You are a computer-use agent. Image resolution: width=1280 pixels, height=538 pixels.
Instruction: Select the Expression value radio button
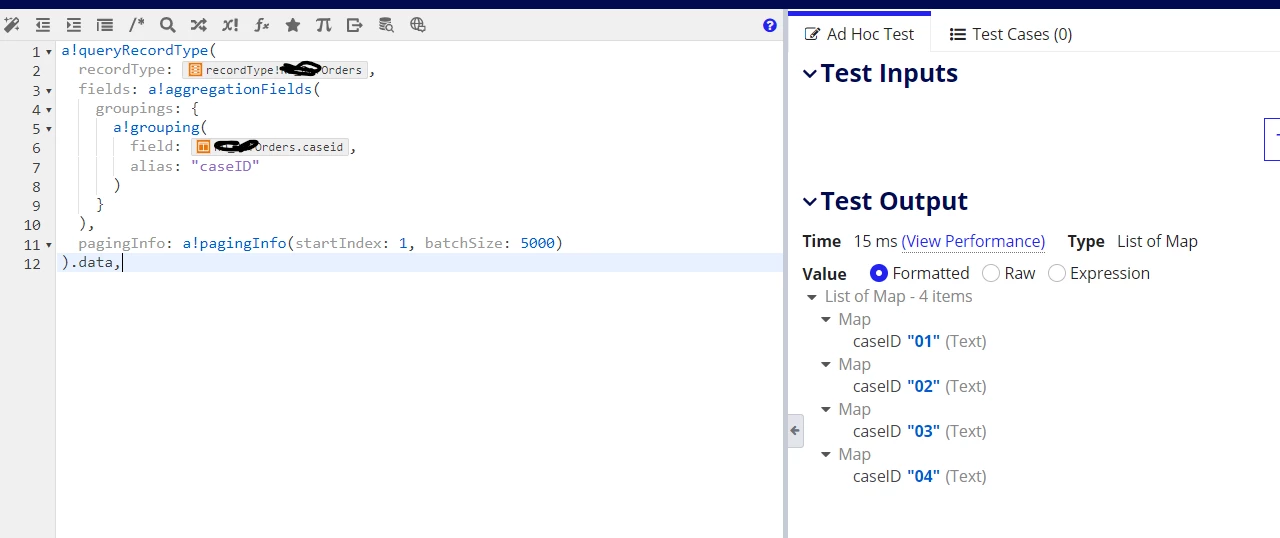click(1057, 273)
